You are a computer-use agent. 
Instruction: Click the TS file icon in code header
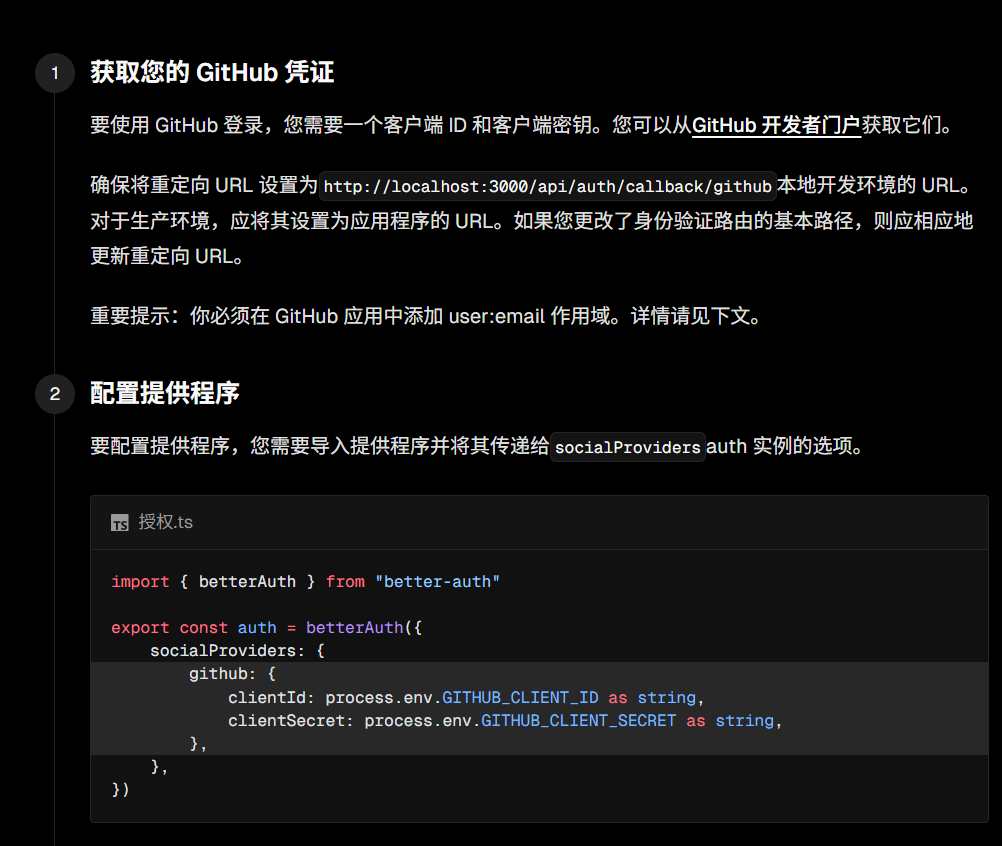coord(120,523)
